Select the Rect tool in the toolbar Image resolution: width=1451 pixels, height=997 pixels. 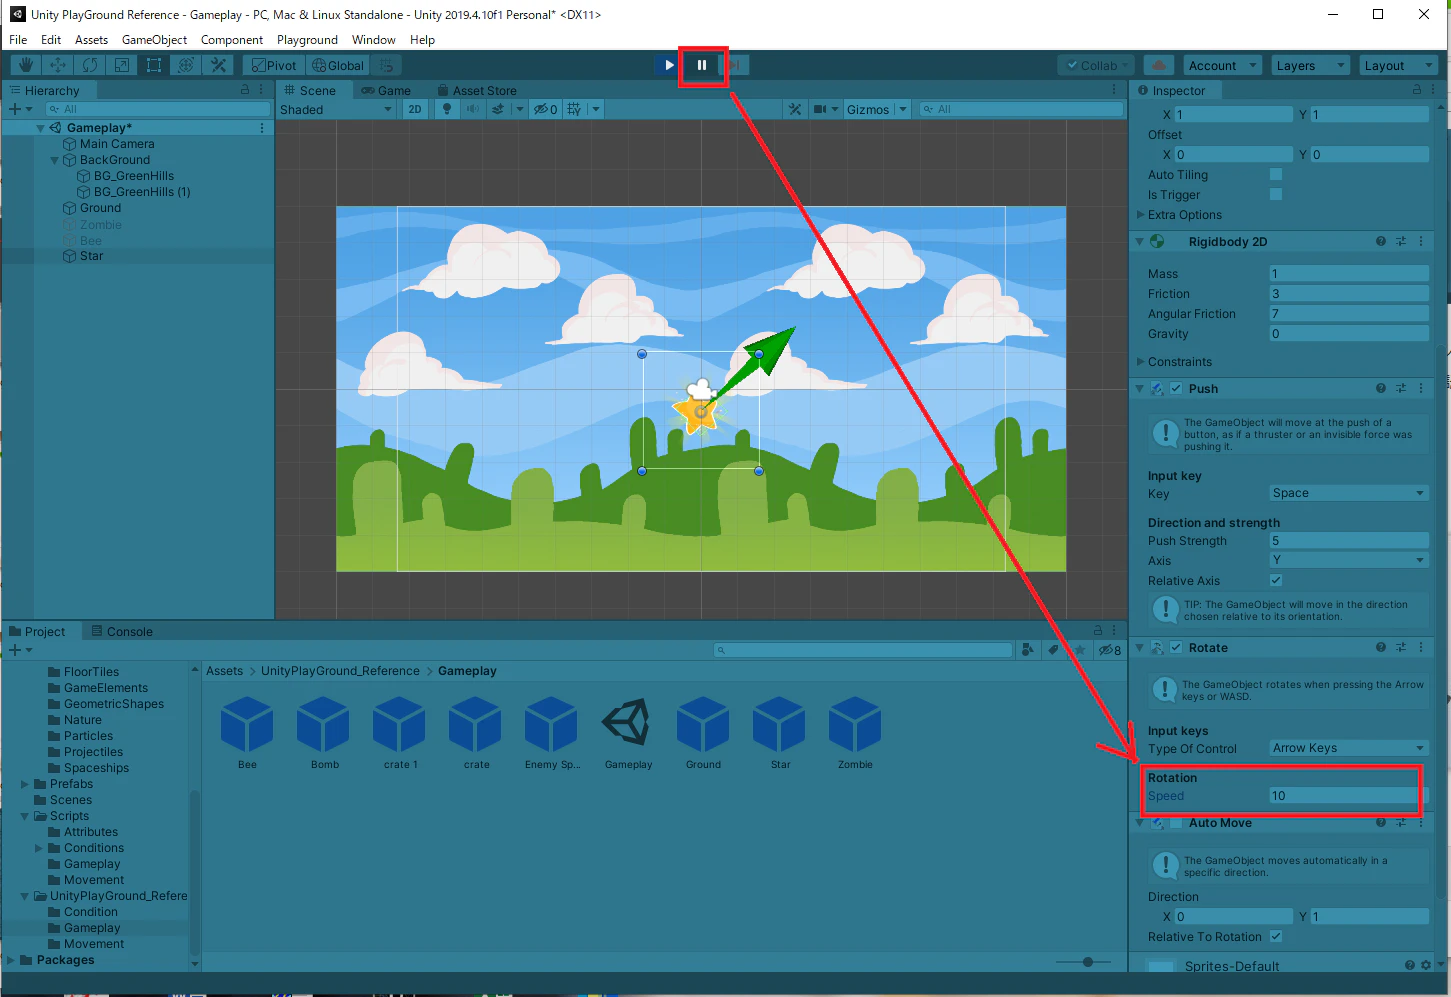pos(154,65)
